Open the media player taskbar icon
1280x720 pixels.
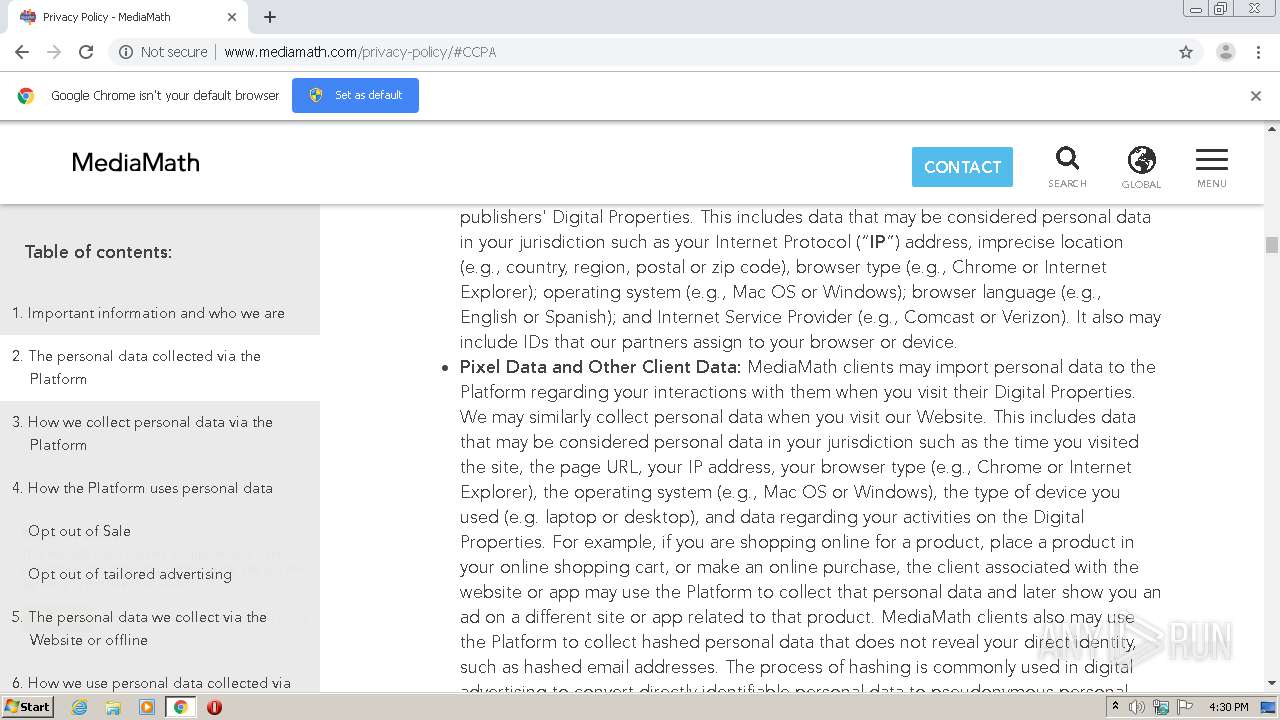pos(147,707)
